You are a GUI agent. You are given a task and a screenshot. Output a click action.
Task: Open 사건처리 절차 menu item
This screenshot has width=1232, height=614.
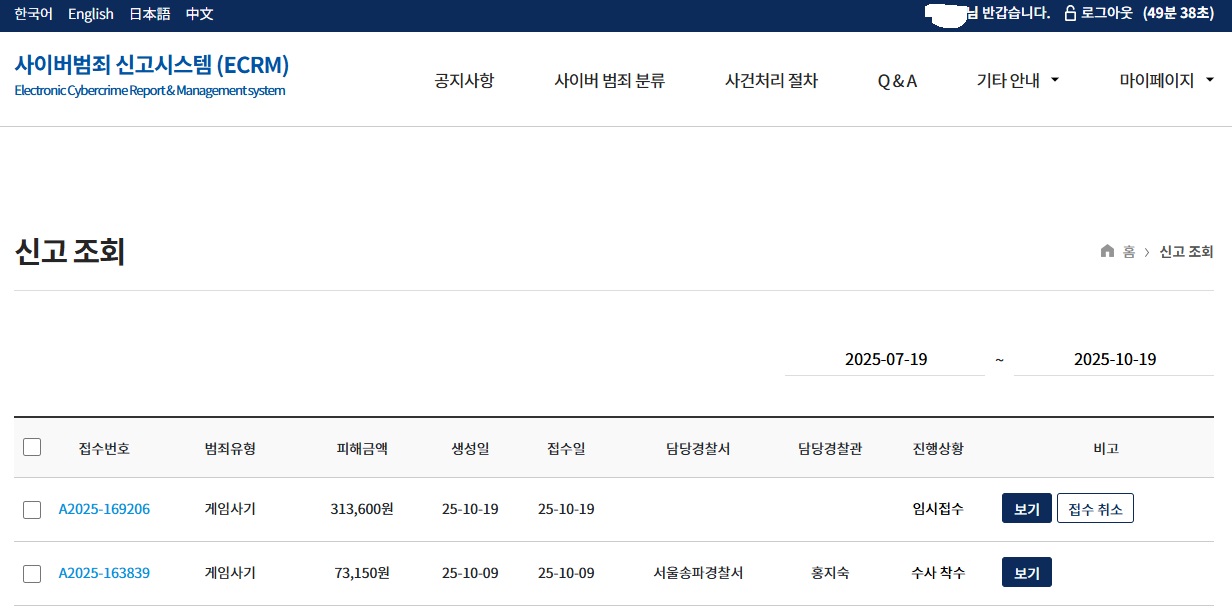771,81
